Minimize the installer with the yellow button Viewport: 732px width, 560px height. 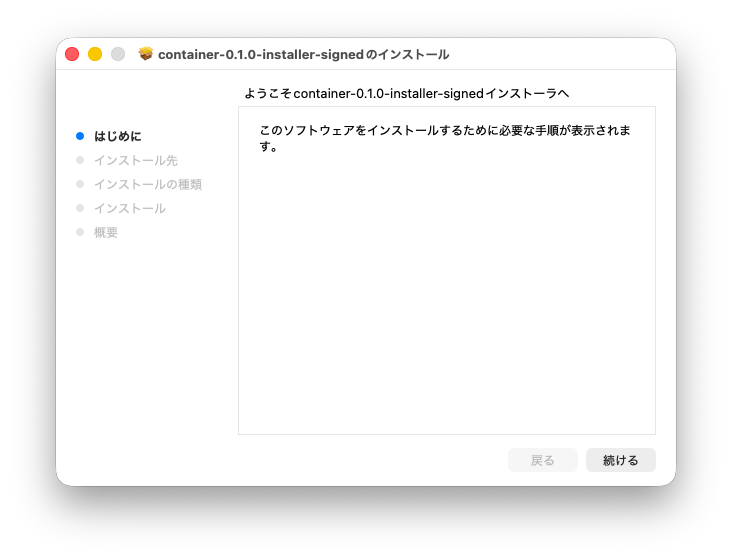[x=95, y=54]
